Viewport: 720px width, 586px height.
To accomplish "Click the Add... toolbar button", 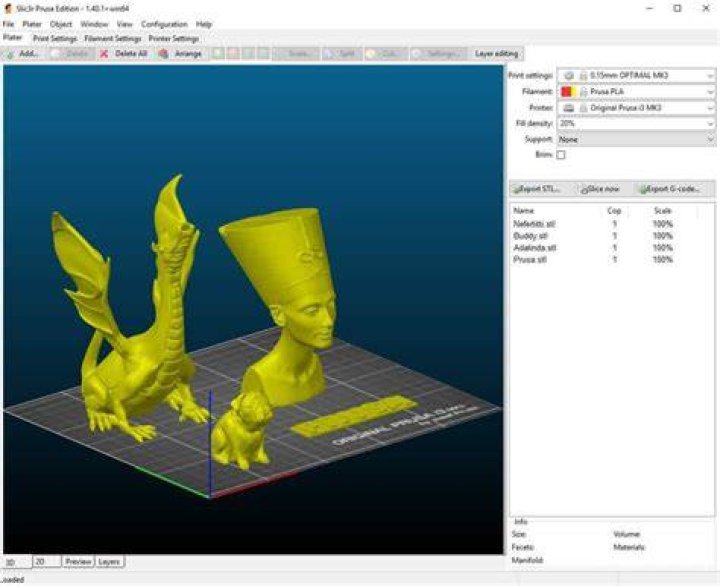I will click(22, 54).
